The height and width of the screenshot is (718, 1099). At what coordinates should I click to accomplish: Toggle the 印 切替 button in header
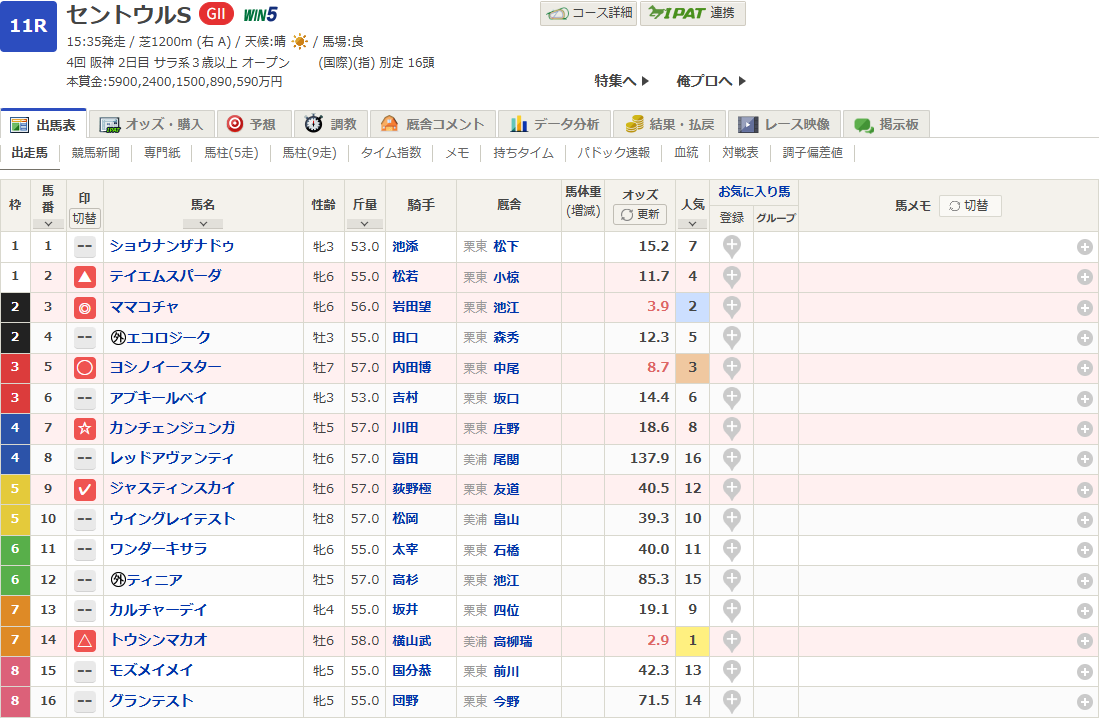[85, 218]
